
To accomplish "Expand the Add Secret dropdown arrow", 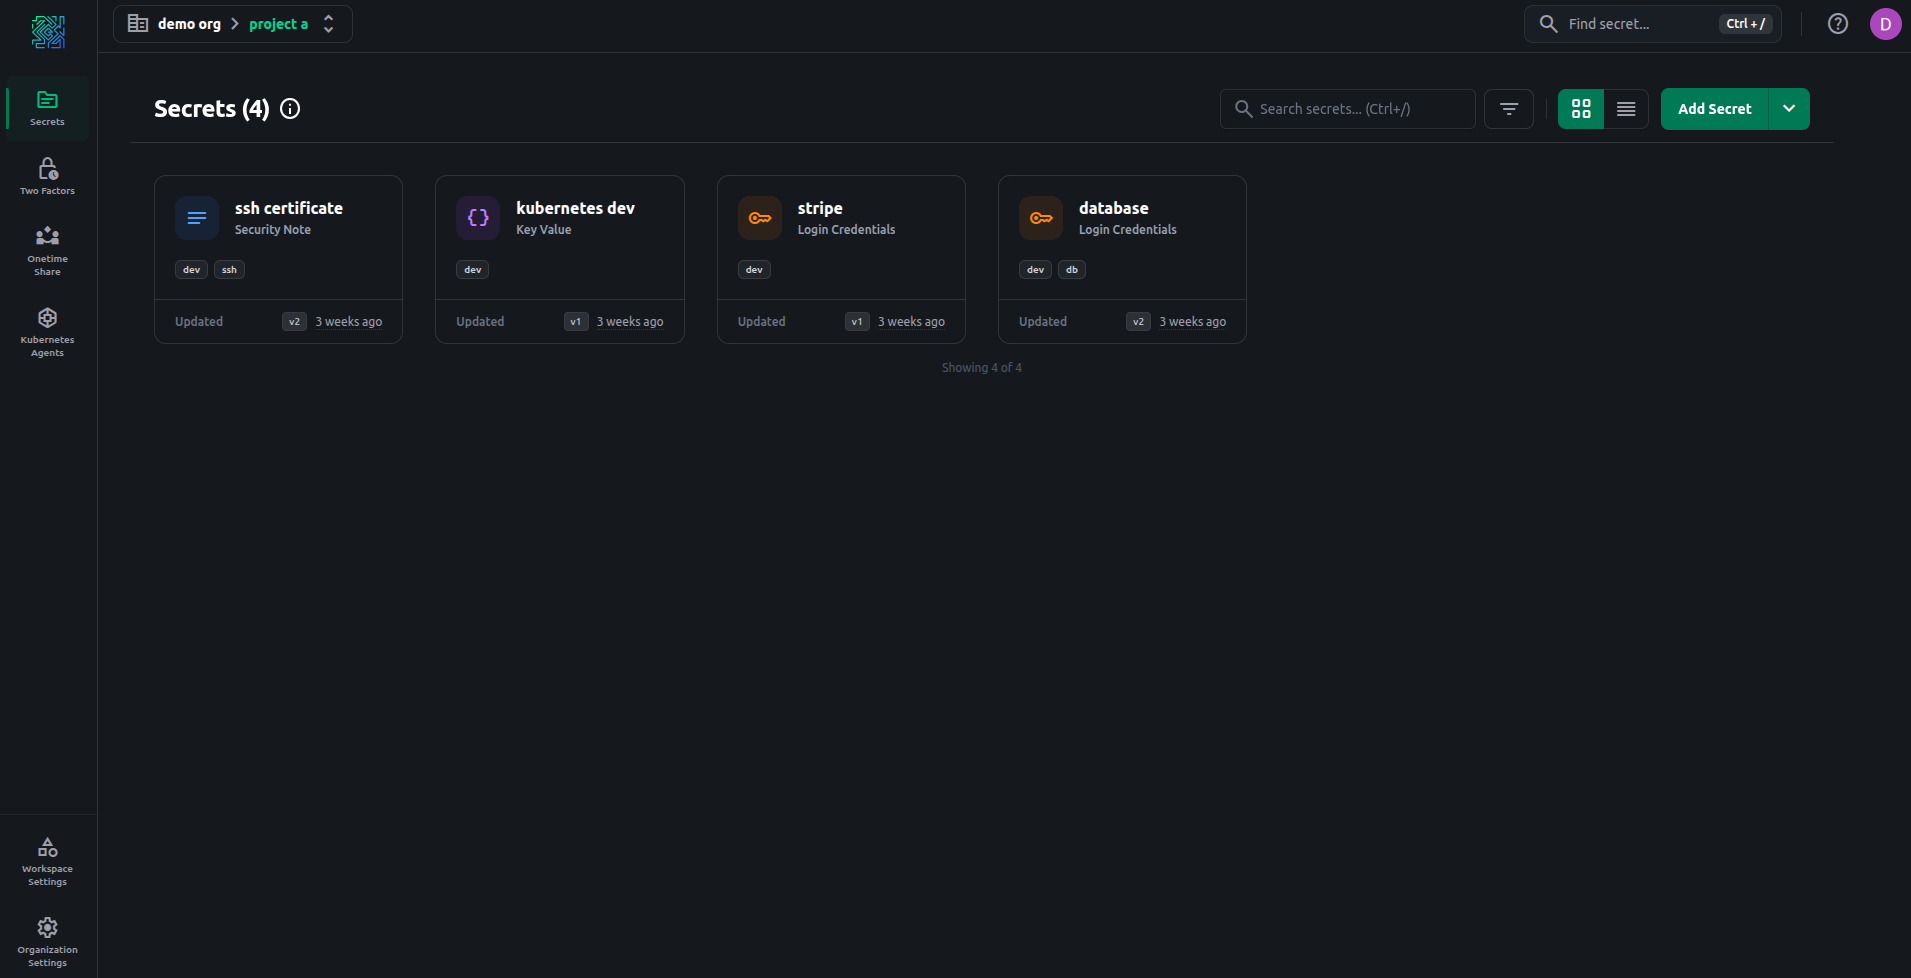I will (x=1789, y=109).
